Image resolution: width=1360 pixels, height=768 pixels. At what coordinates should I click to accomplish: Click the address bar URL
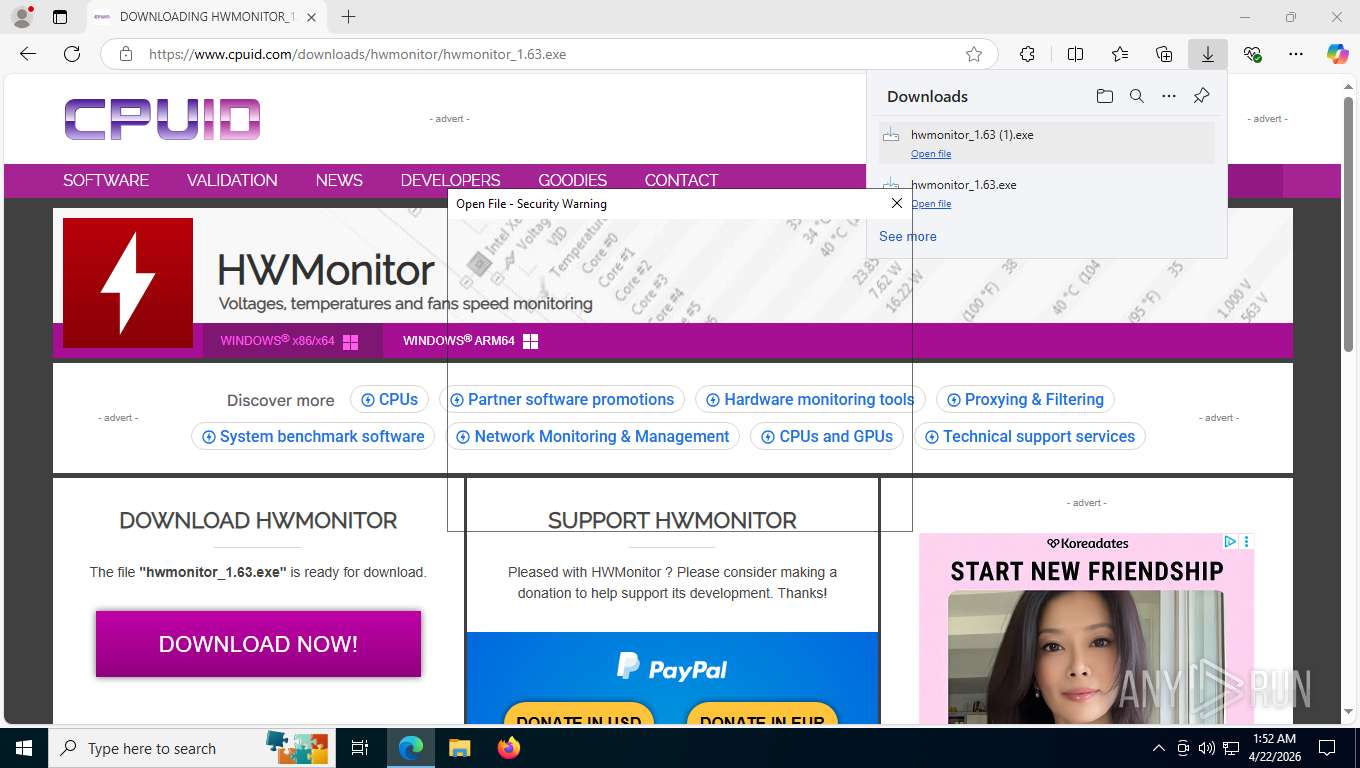click(x=357, y=54)
